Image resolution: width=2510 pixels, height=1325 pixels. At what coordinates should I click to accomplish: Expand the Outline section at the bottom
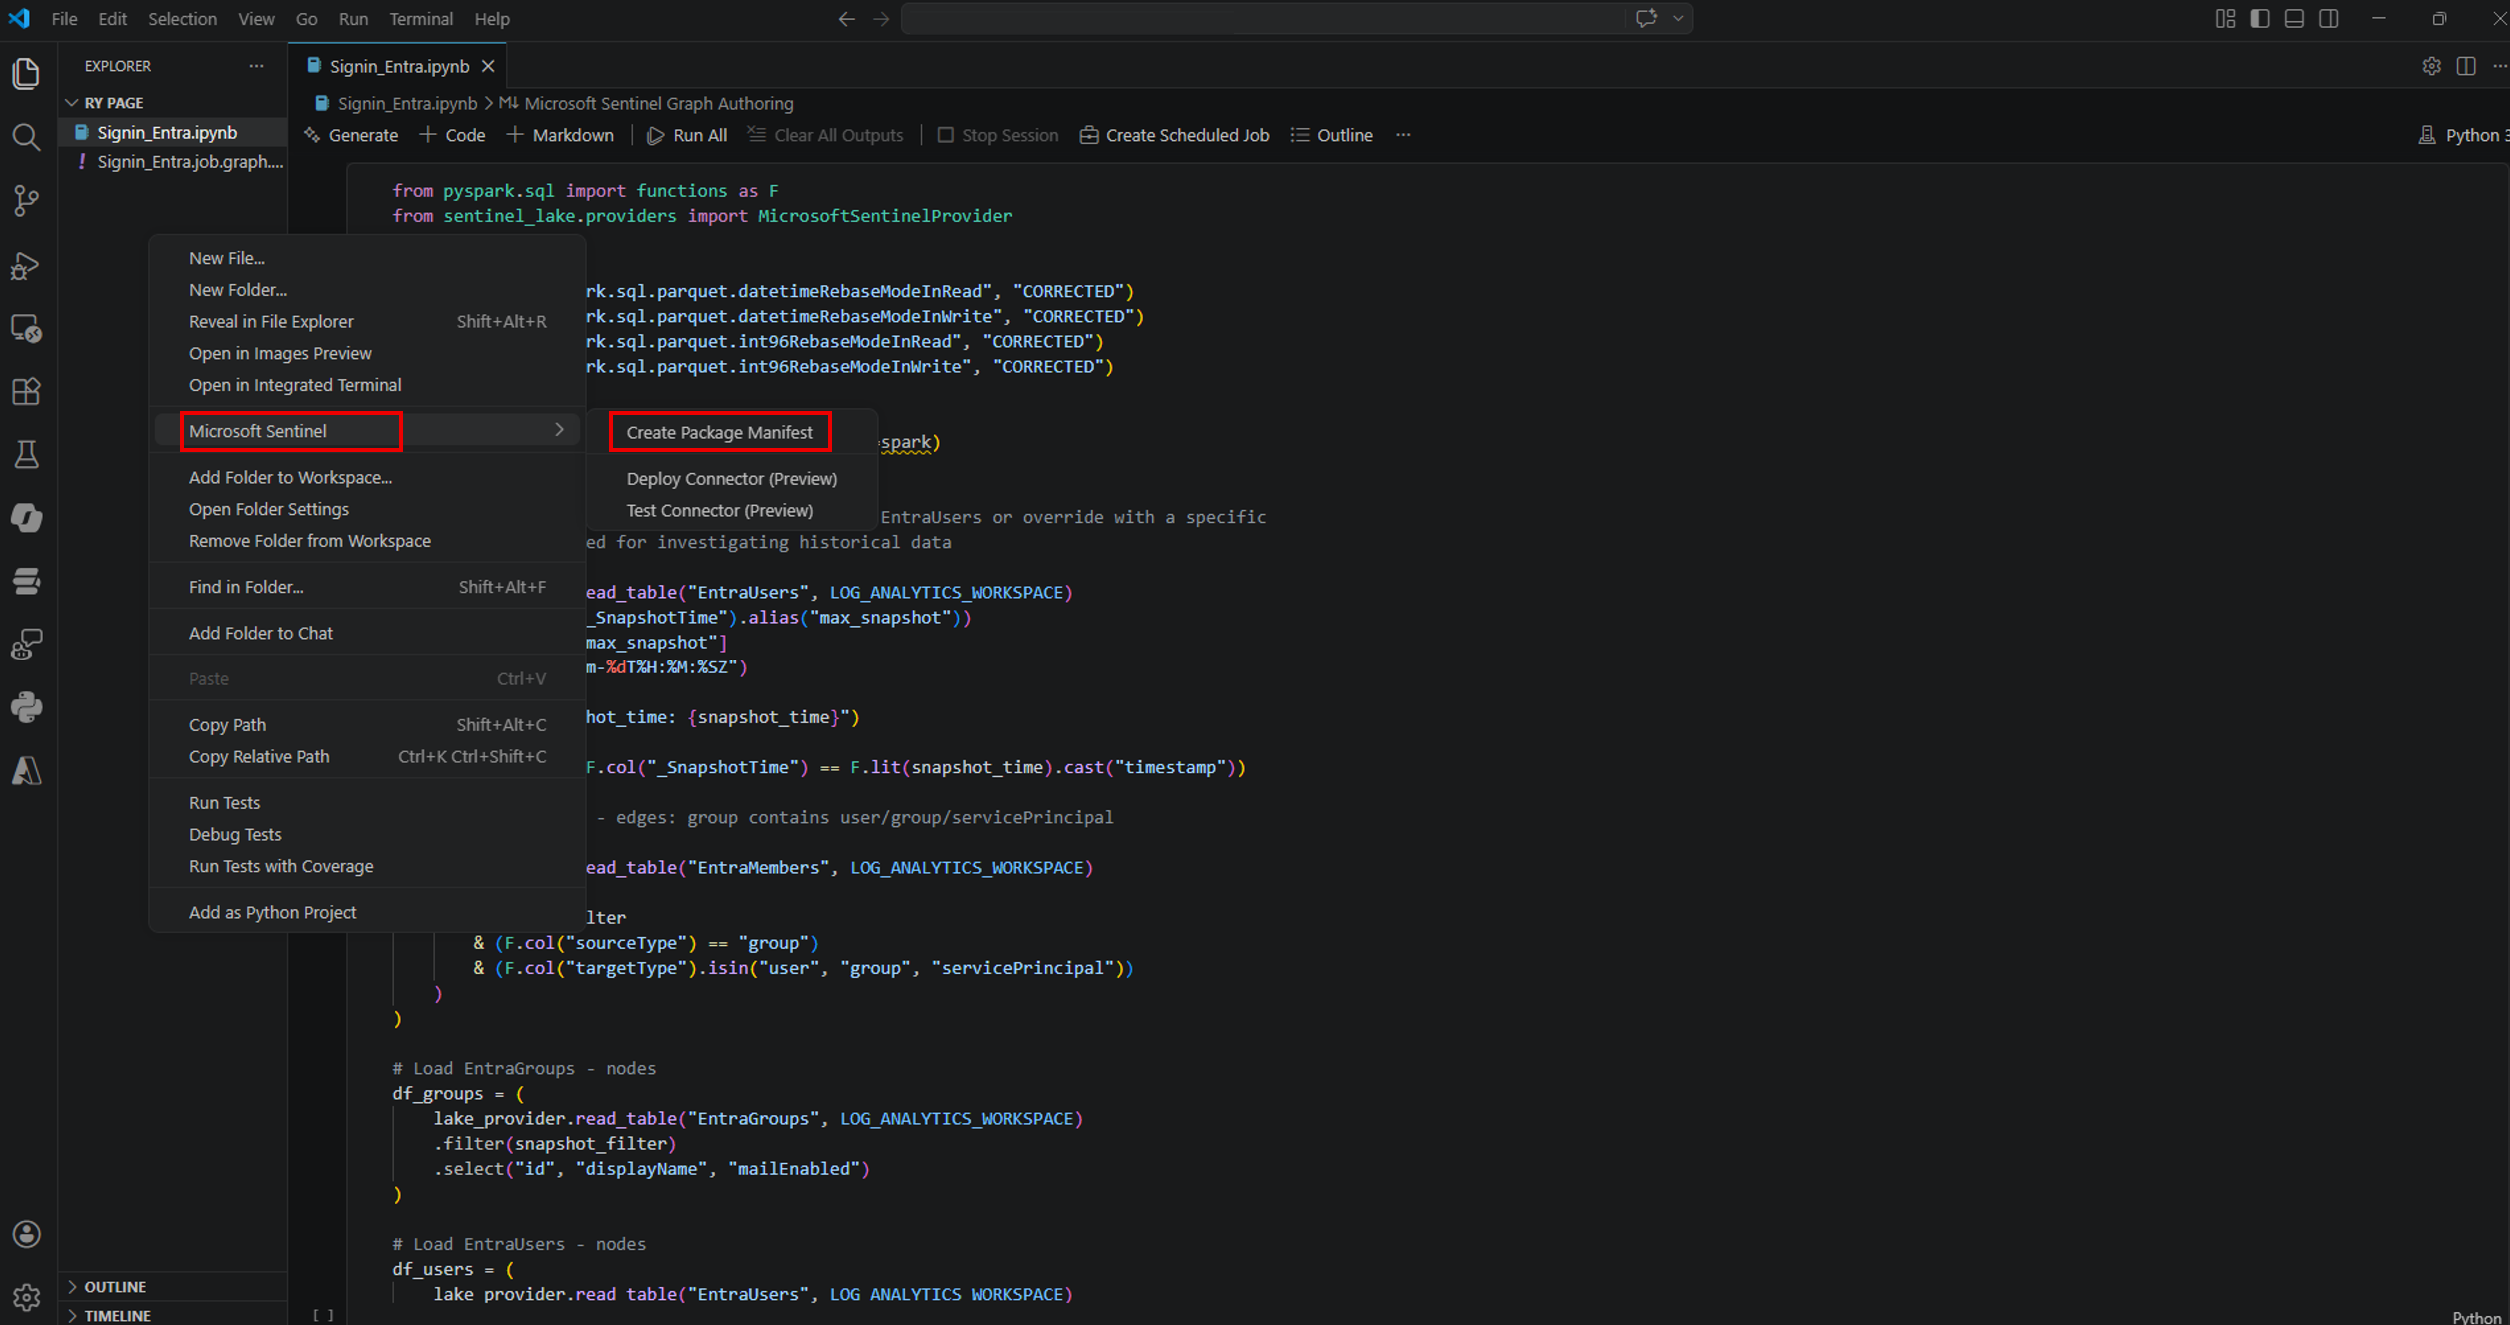pyautogui.click(x=115, y=1286)
